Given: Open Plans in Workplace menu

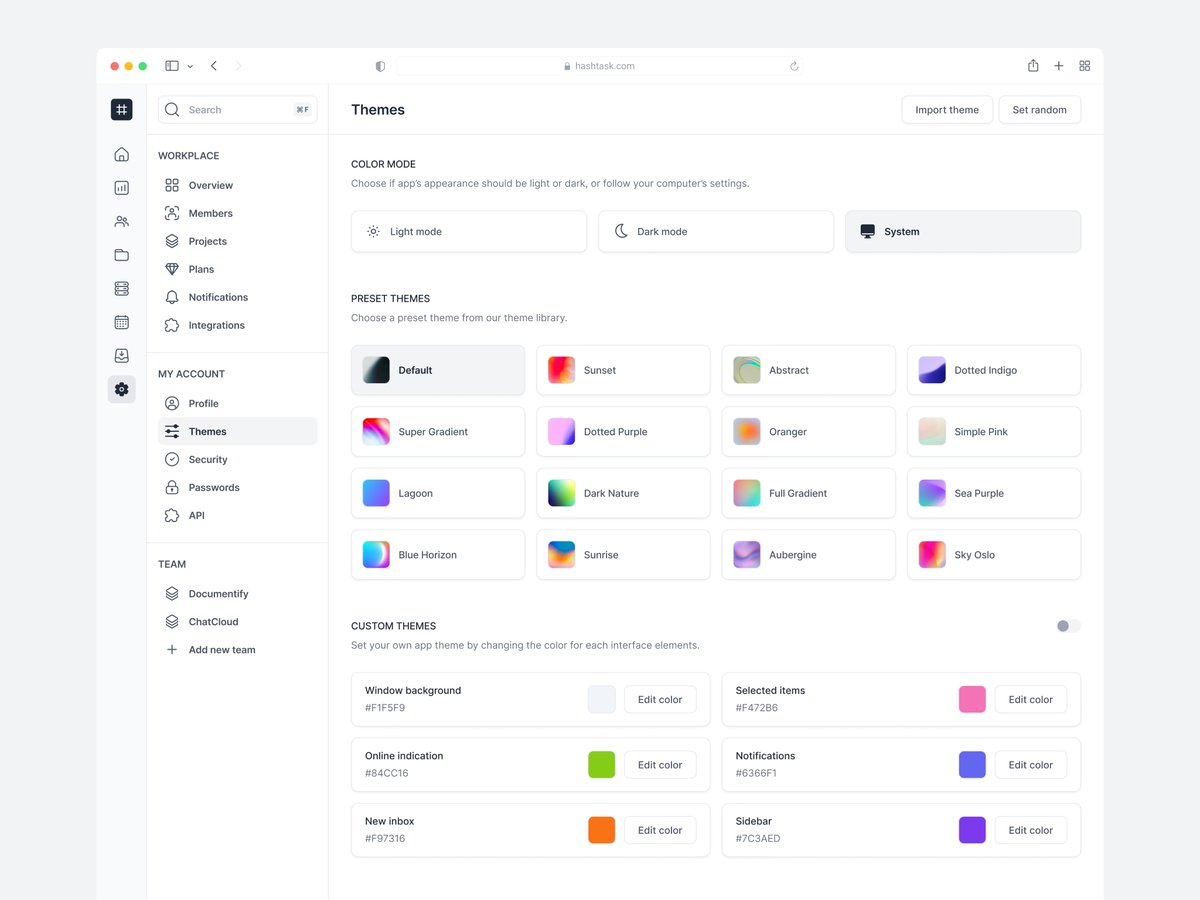Looking at the screenshot, I should coord(238,269).
